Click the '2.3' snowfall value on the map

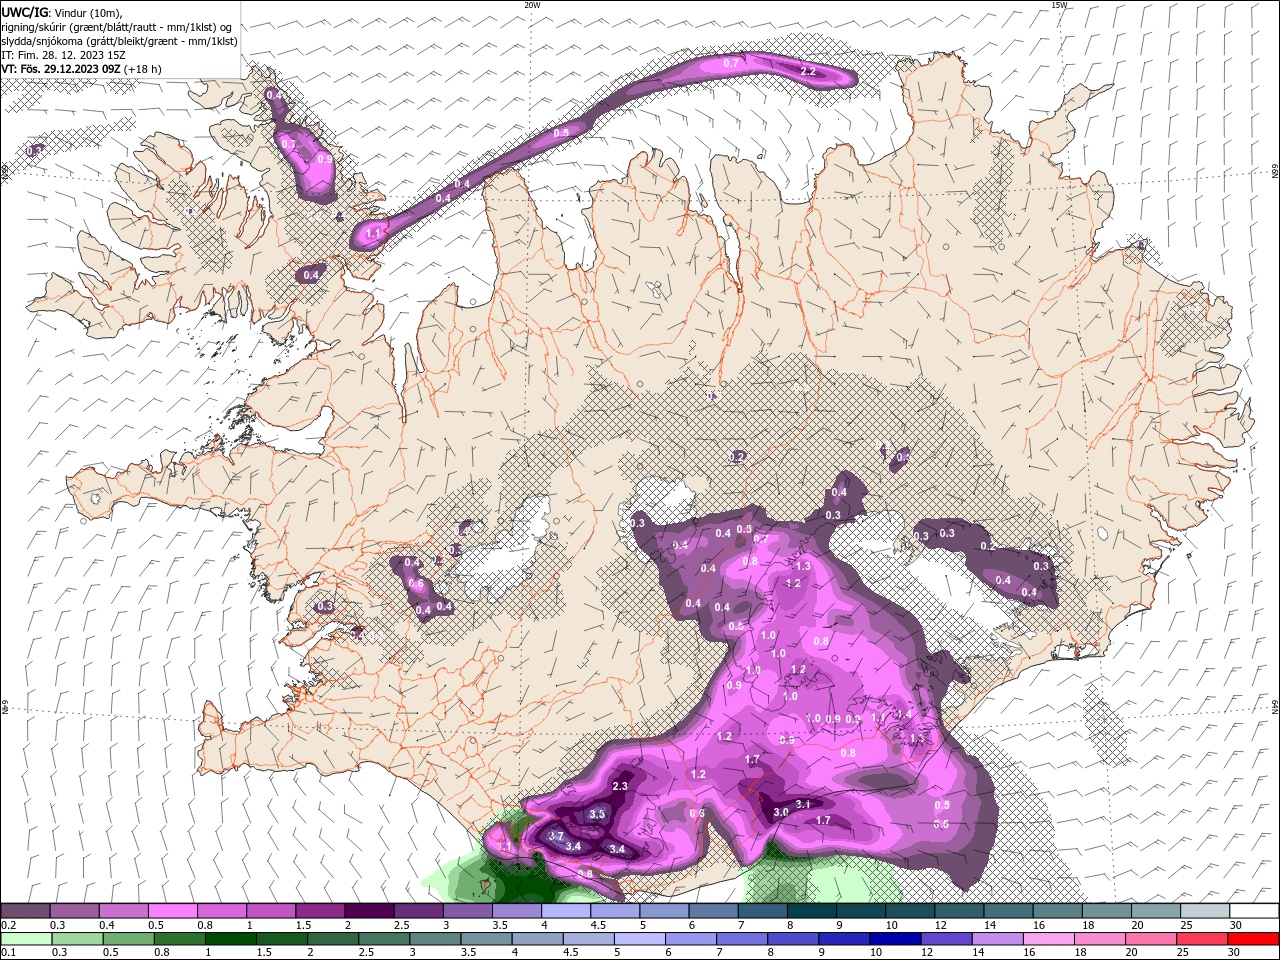pyautogui.click(x=620, y=786)
